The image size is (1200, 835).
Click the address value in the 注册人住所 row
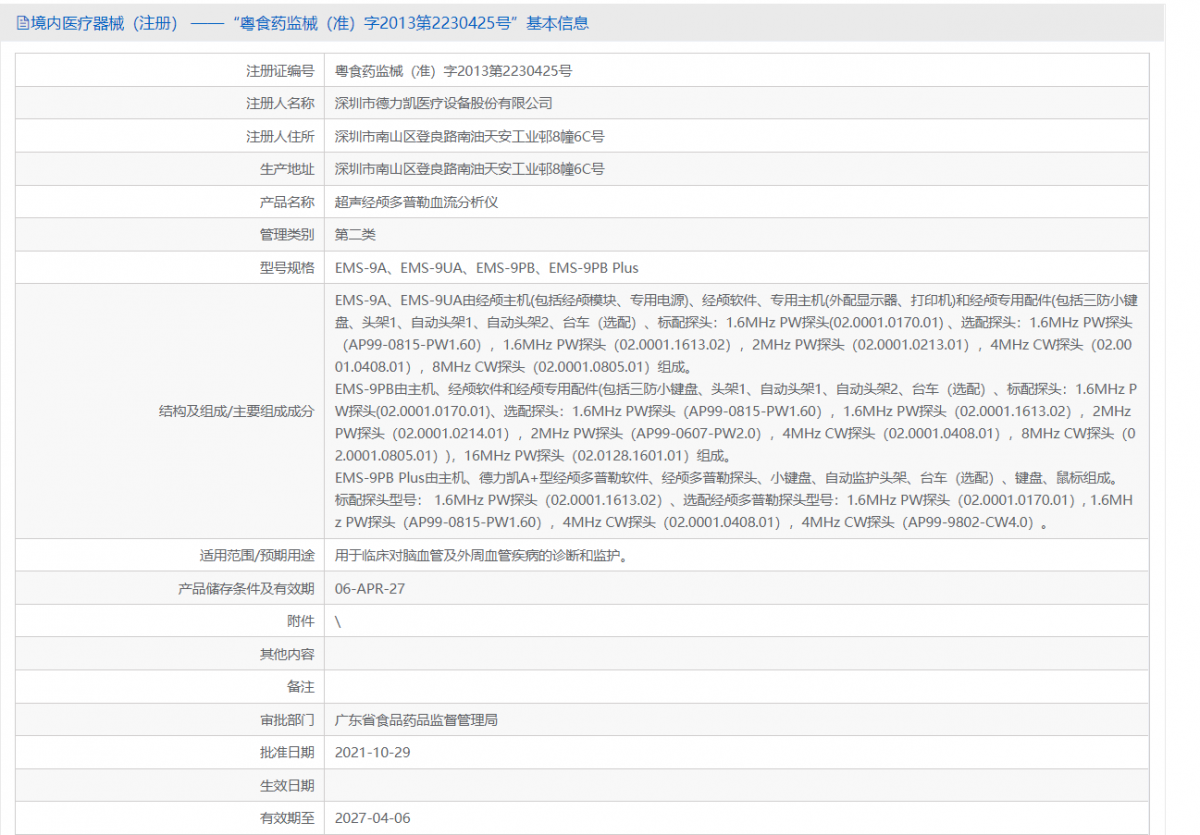[470, 136]
